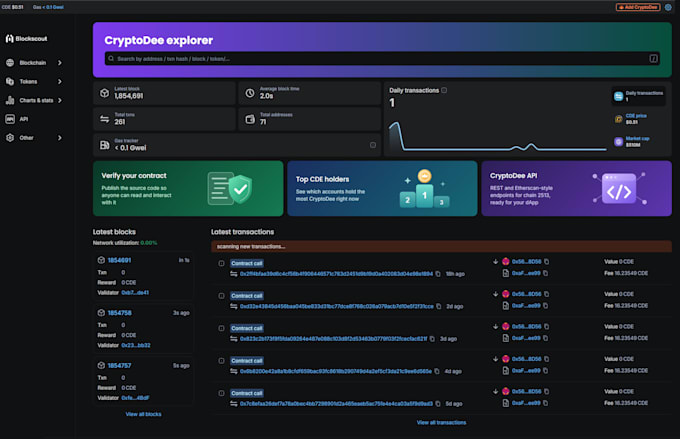Copy sender 0x56...8D56 in 2d ago row
Image resolution: width=680 pixels, height=439 pixels.
coord(546,294)
